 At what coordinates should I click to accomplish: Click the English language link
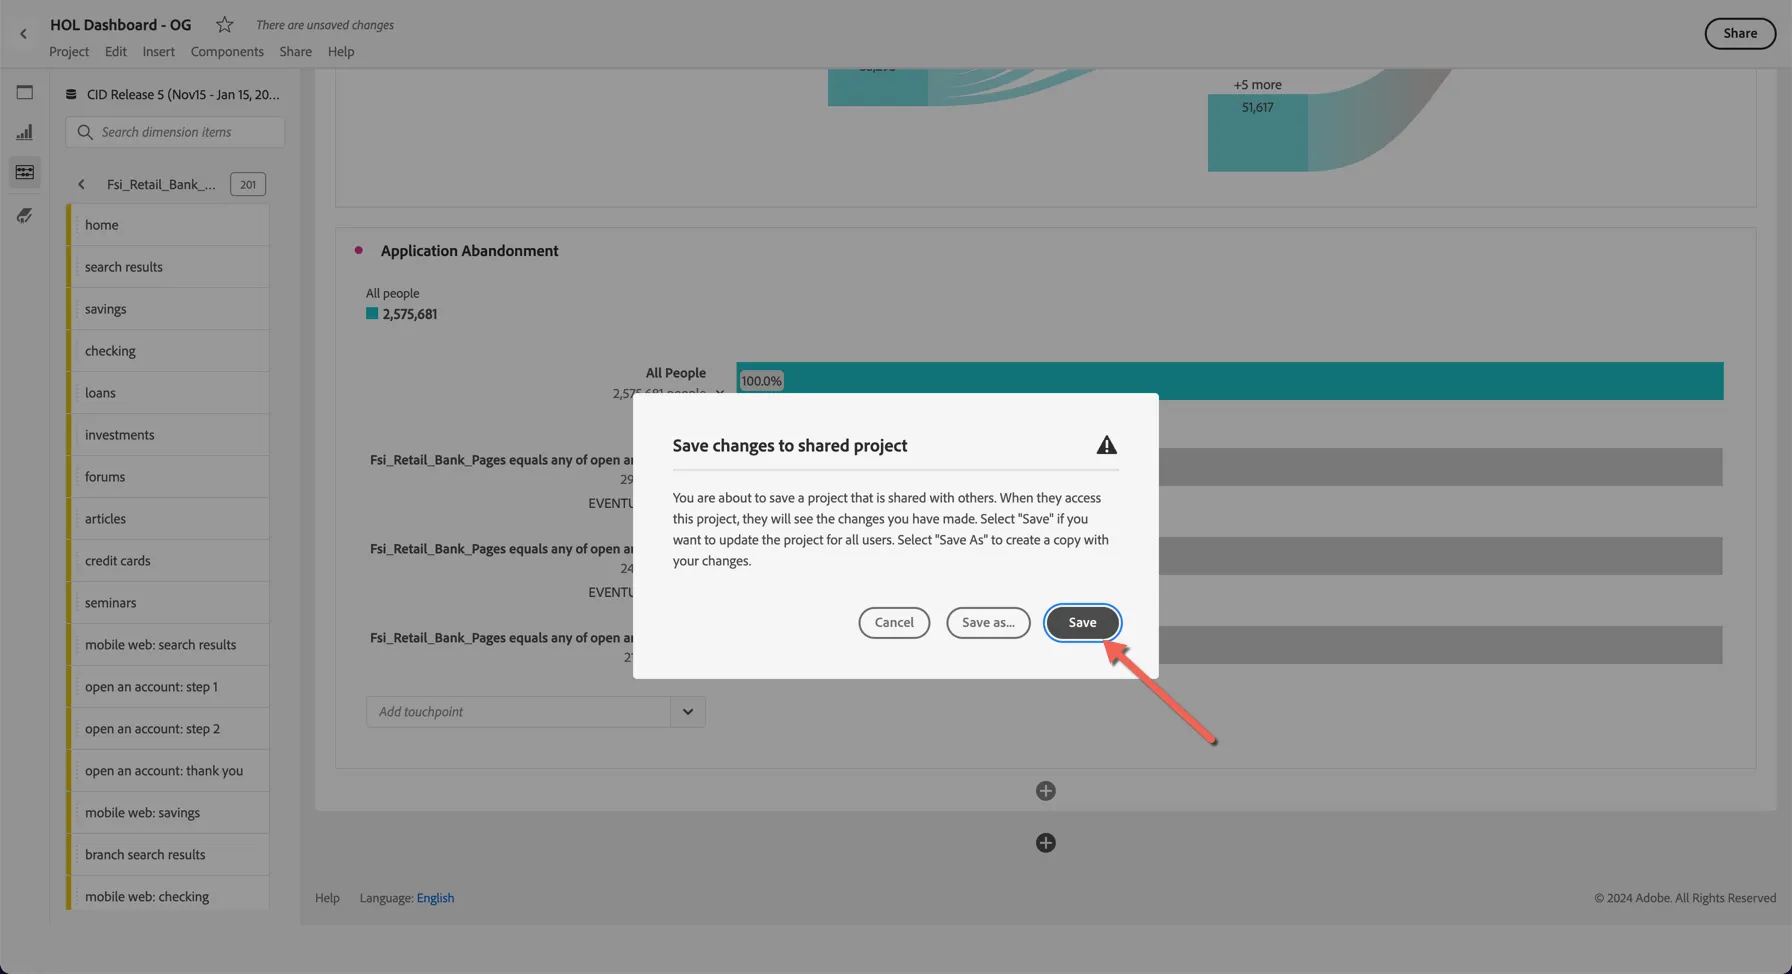(435, 898)
